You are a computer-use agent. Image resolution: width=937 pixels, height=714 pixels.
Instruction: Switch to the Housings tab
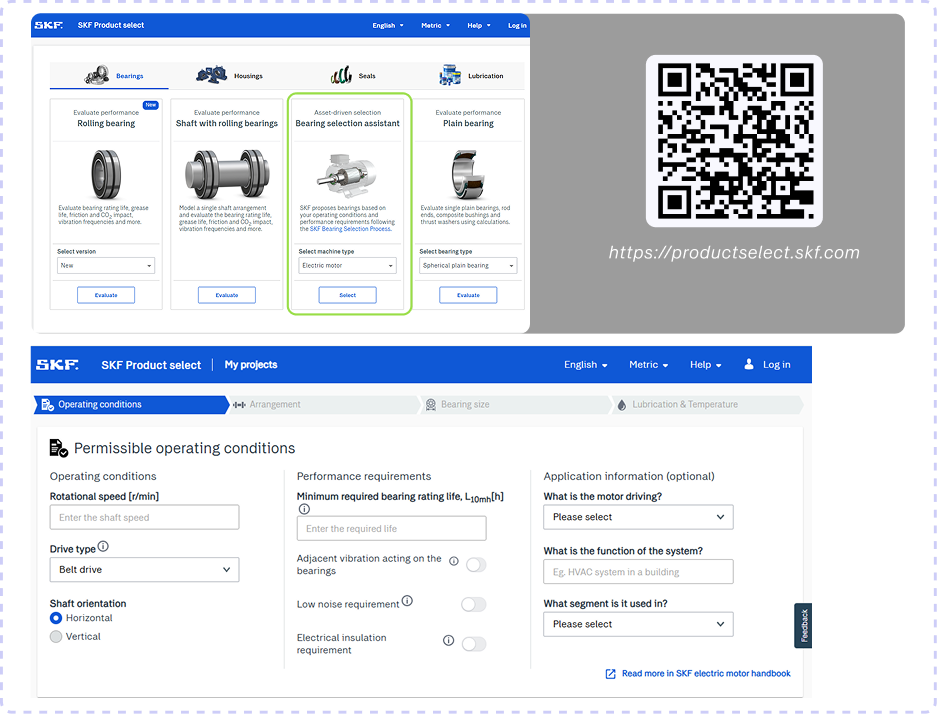[229, 75]
